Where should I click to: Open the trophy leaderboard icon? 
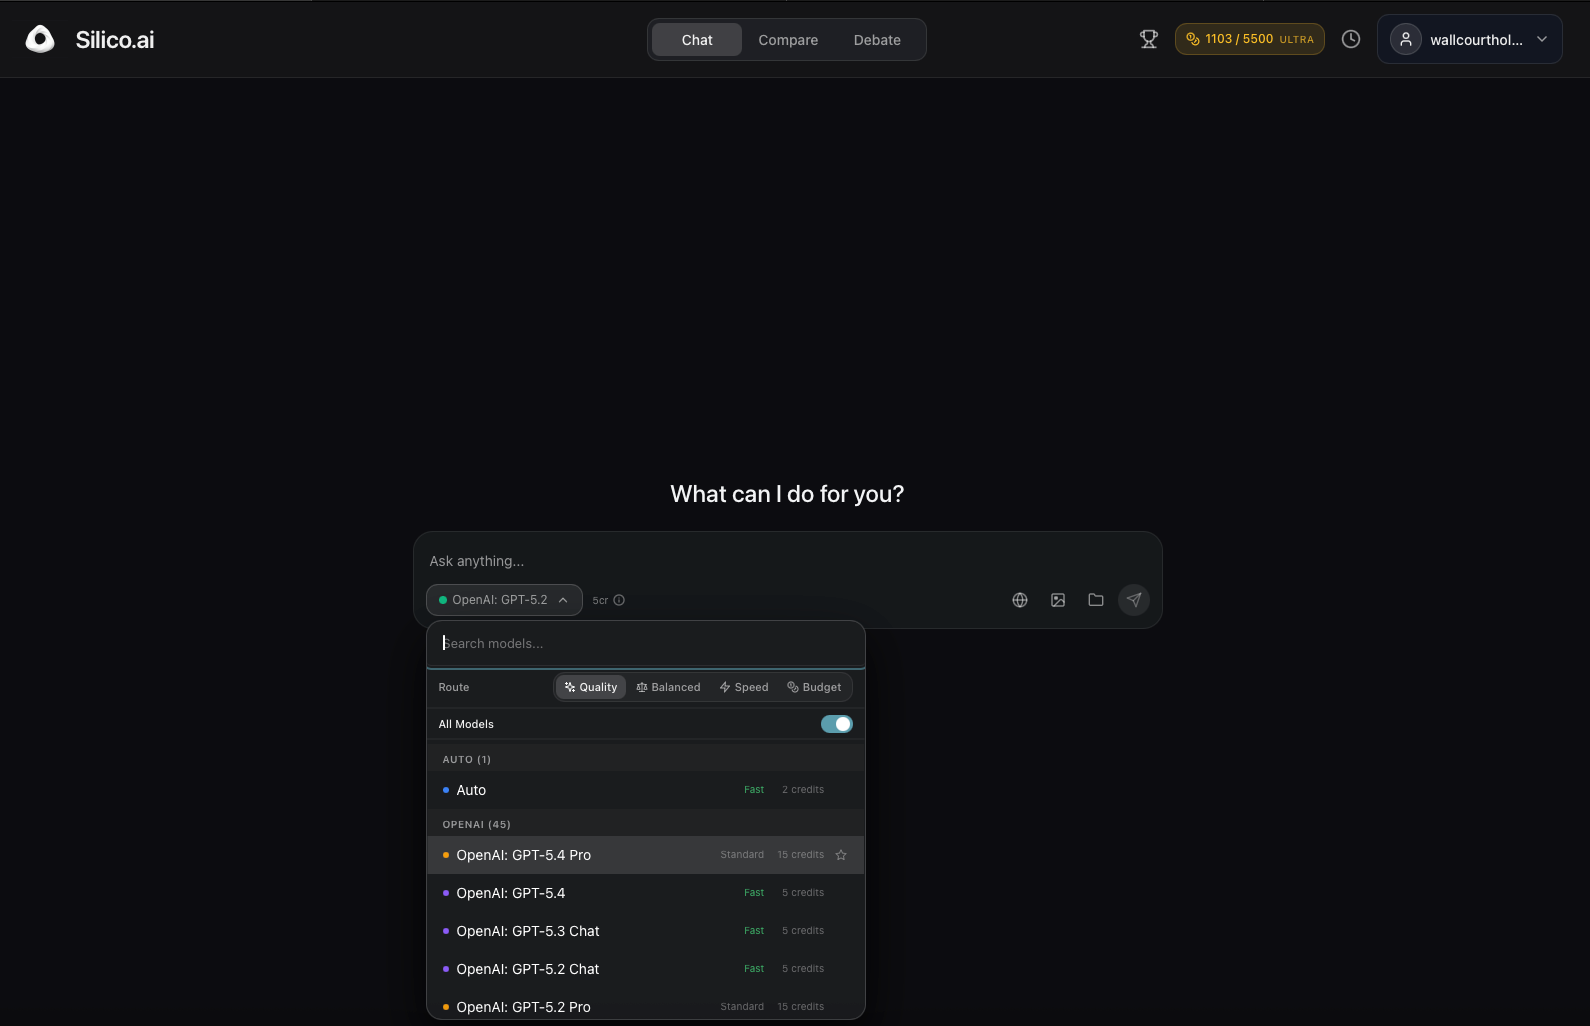[1148, 39]
